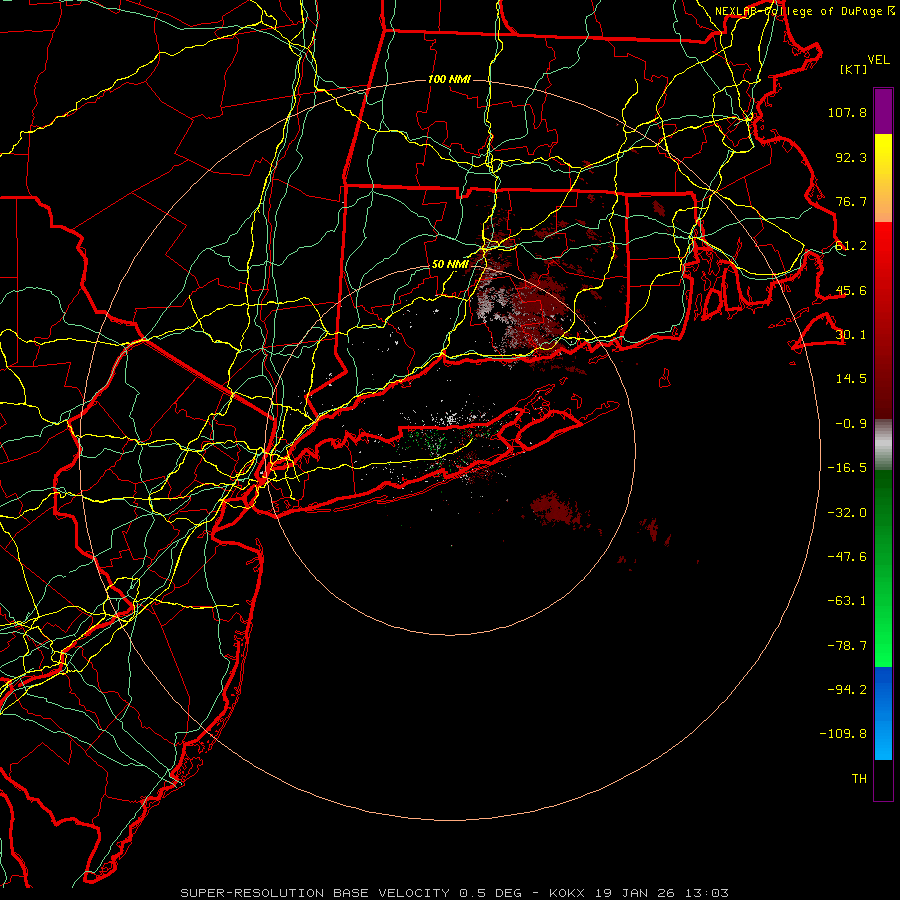Select the 45.6 legend value
The image size is (900, 900).
tap(851, 290)
